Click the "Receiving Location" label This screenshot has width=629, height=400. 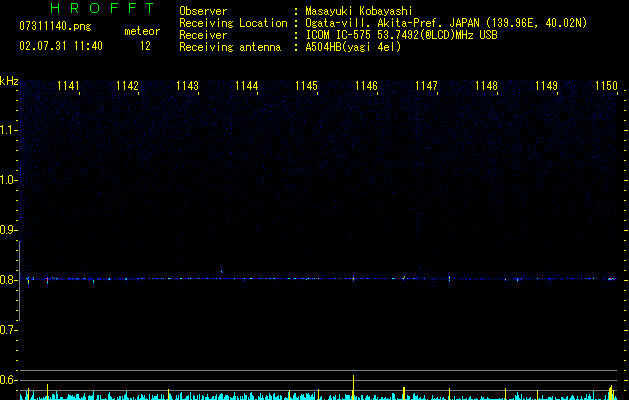pos(233,23)
